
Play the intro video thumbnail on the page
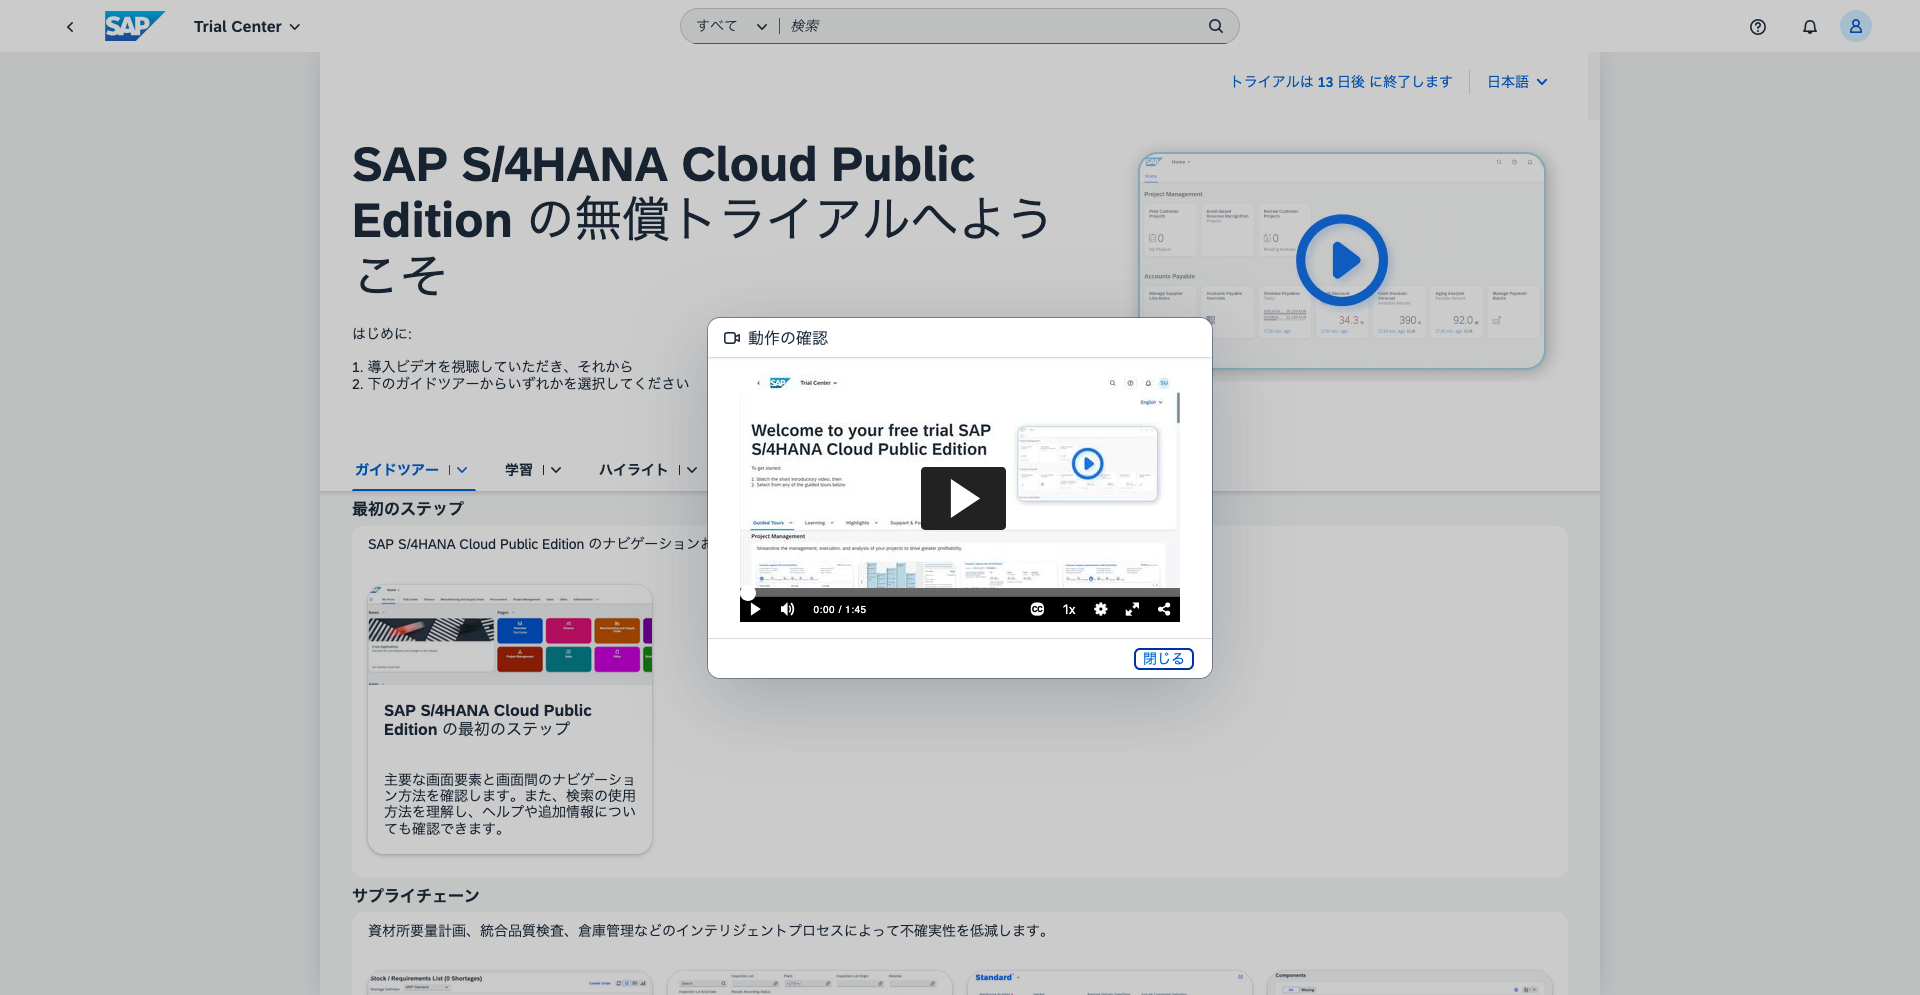pyautogui.click(x=1342, y=260)
